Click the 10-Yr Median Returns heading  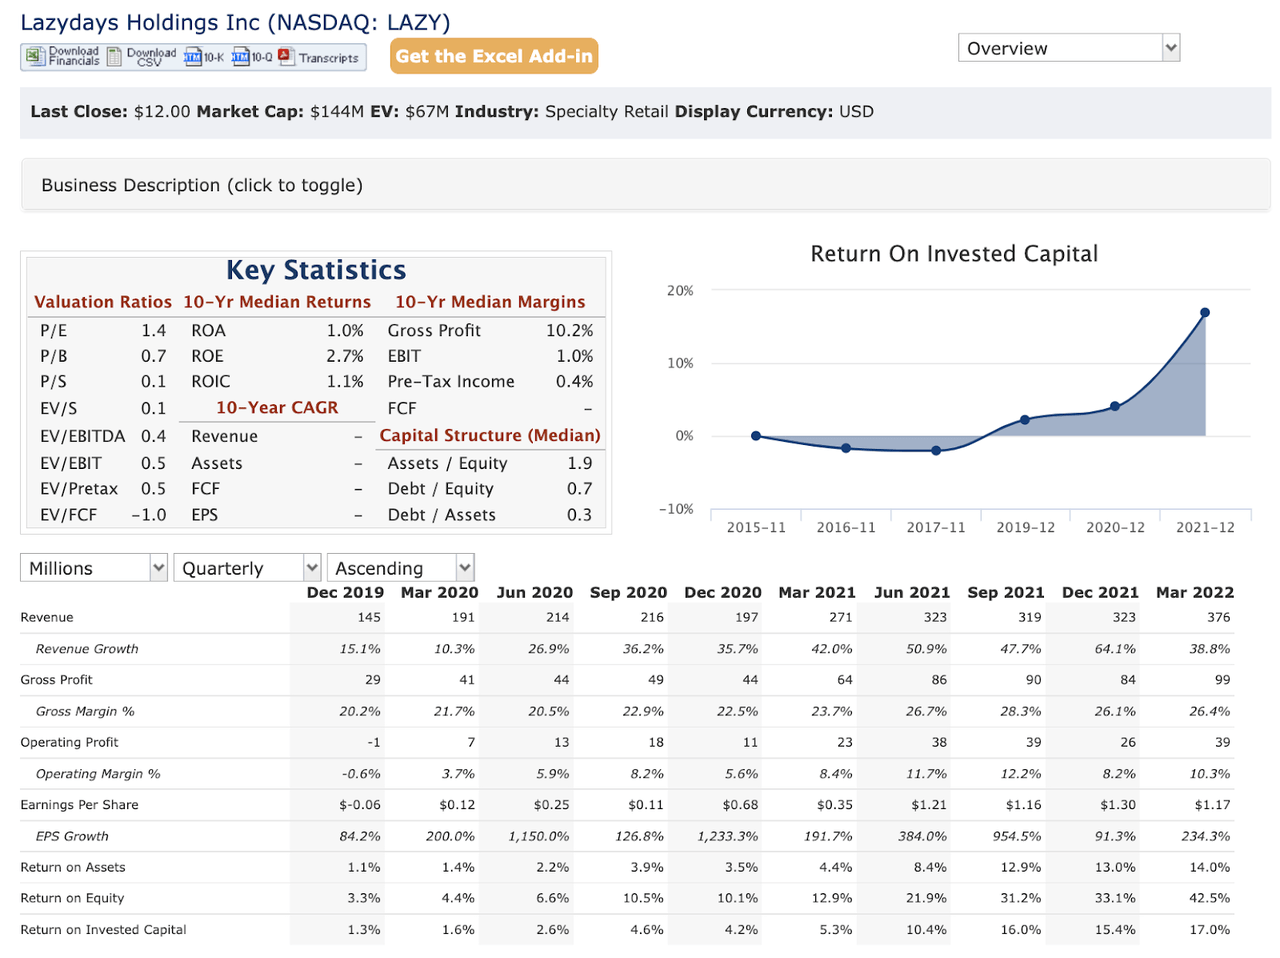pos(277,302)
